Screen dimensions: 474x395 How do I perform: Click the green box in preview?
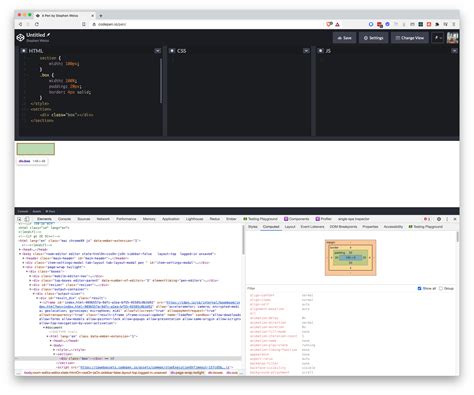tap(36, 149)
